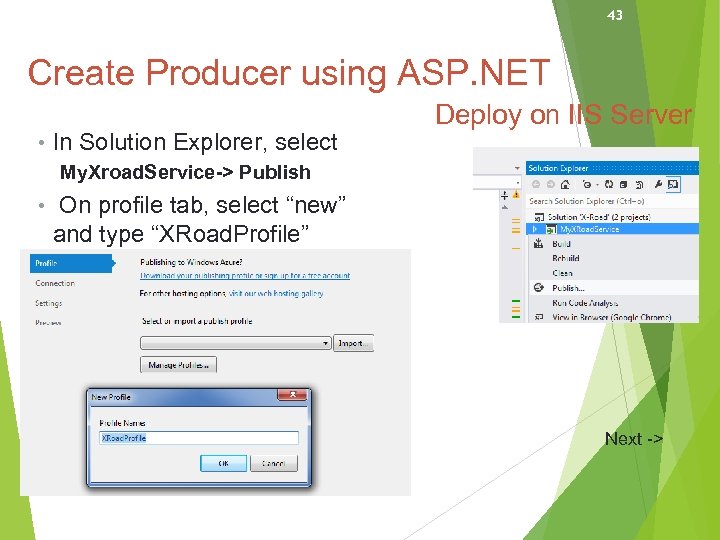The image size is (720, 540).
Task: Click the Next -> text on the slide
Action: point(634,439)
